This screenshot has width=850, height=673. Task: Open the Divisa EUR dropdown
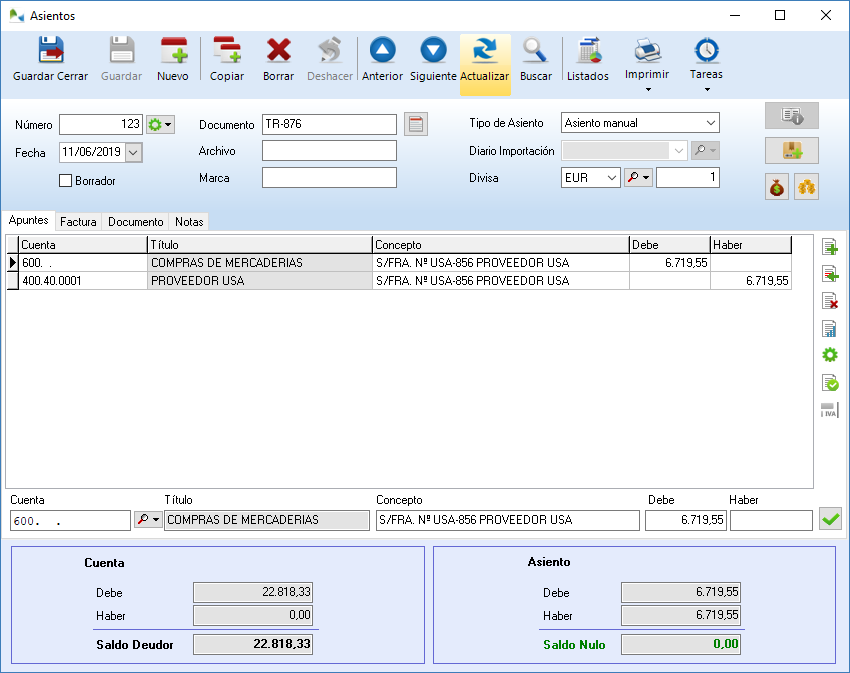(x=611, y=178)
